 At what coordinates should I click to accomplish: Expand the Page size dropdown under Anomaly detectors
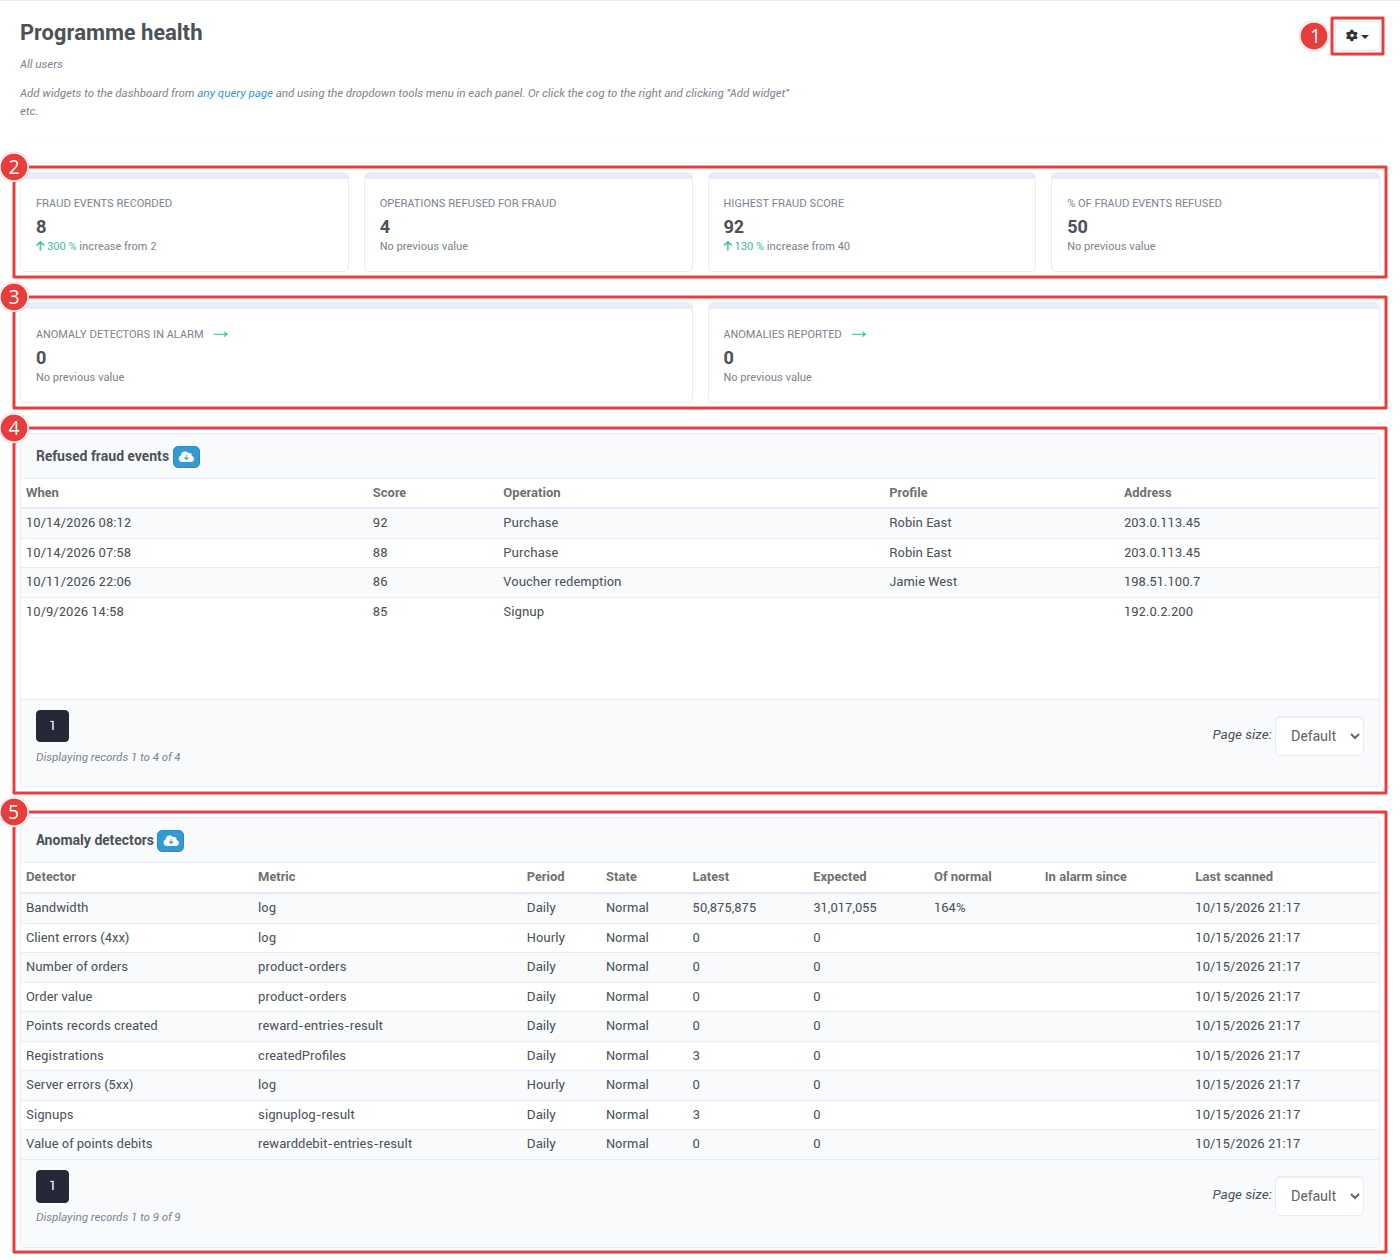(1319, 1196)
